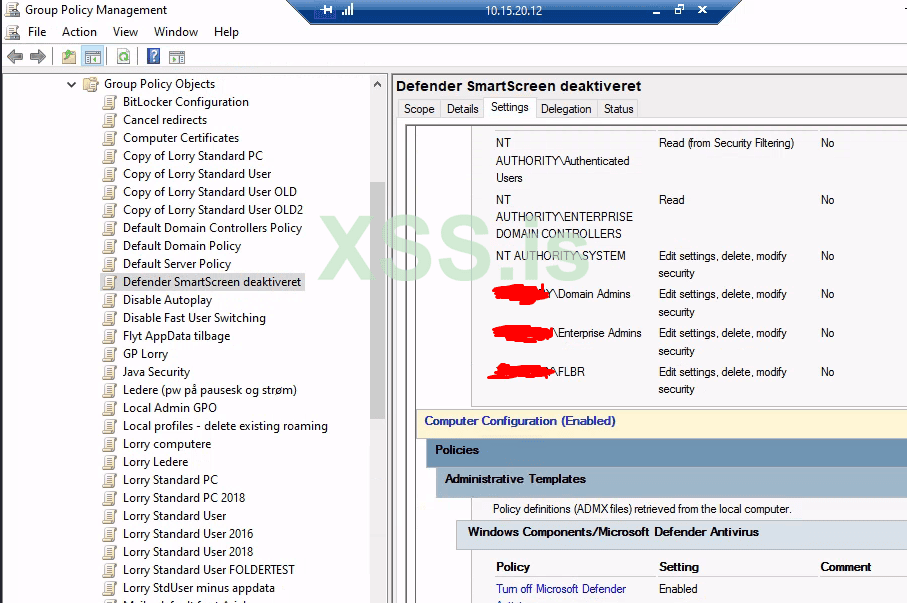The width and height of the screenshot is (907, 603).
Task: Open the Help question mark icon
Action: point(153,56)
